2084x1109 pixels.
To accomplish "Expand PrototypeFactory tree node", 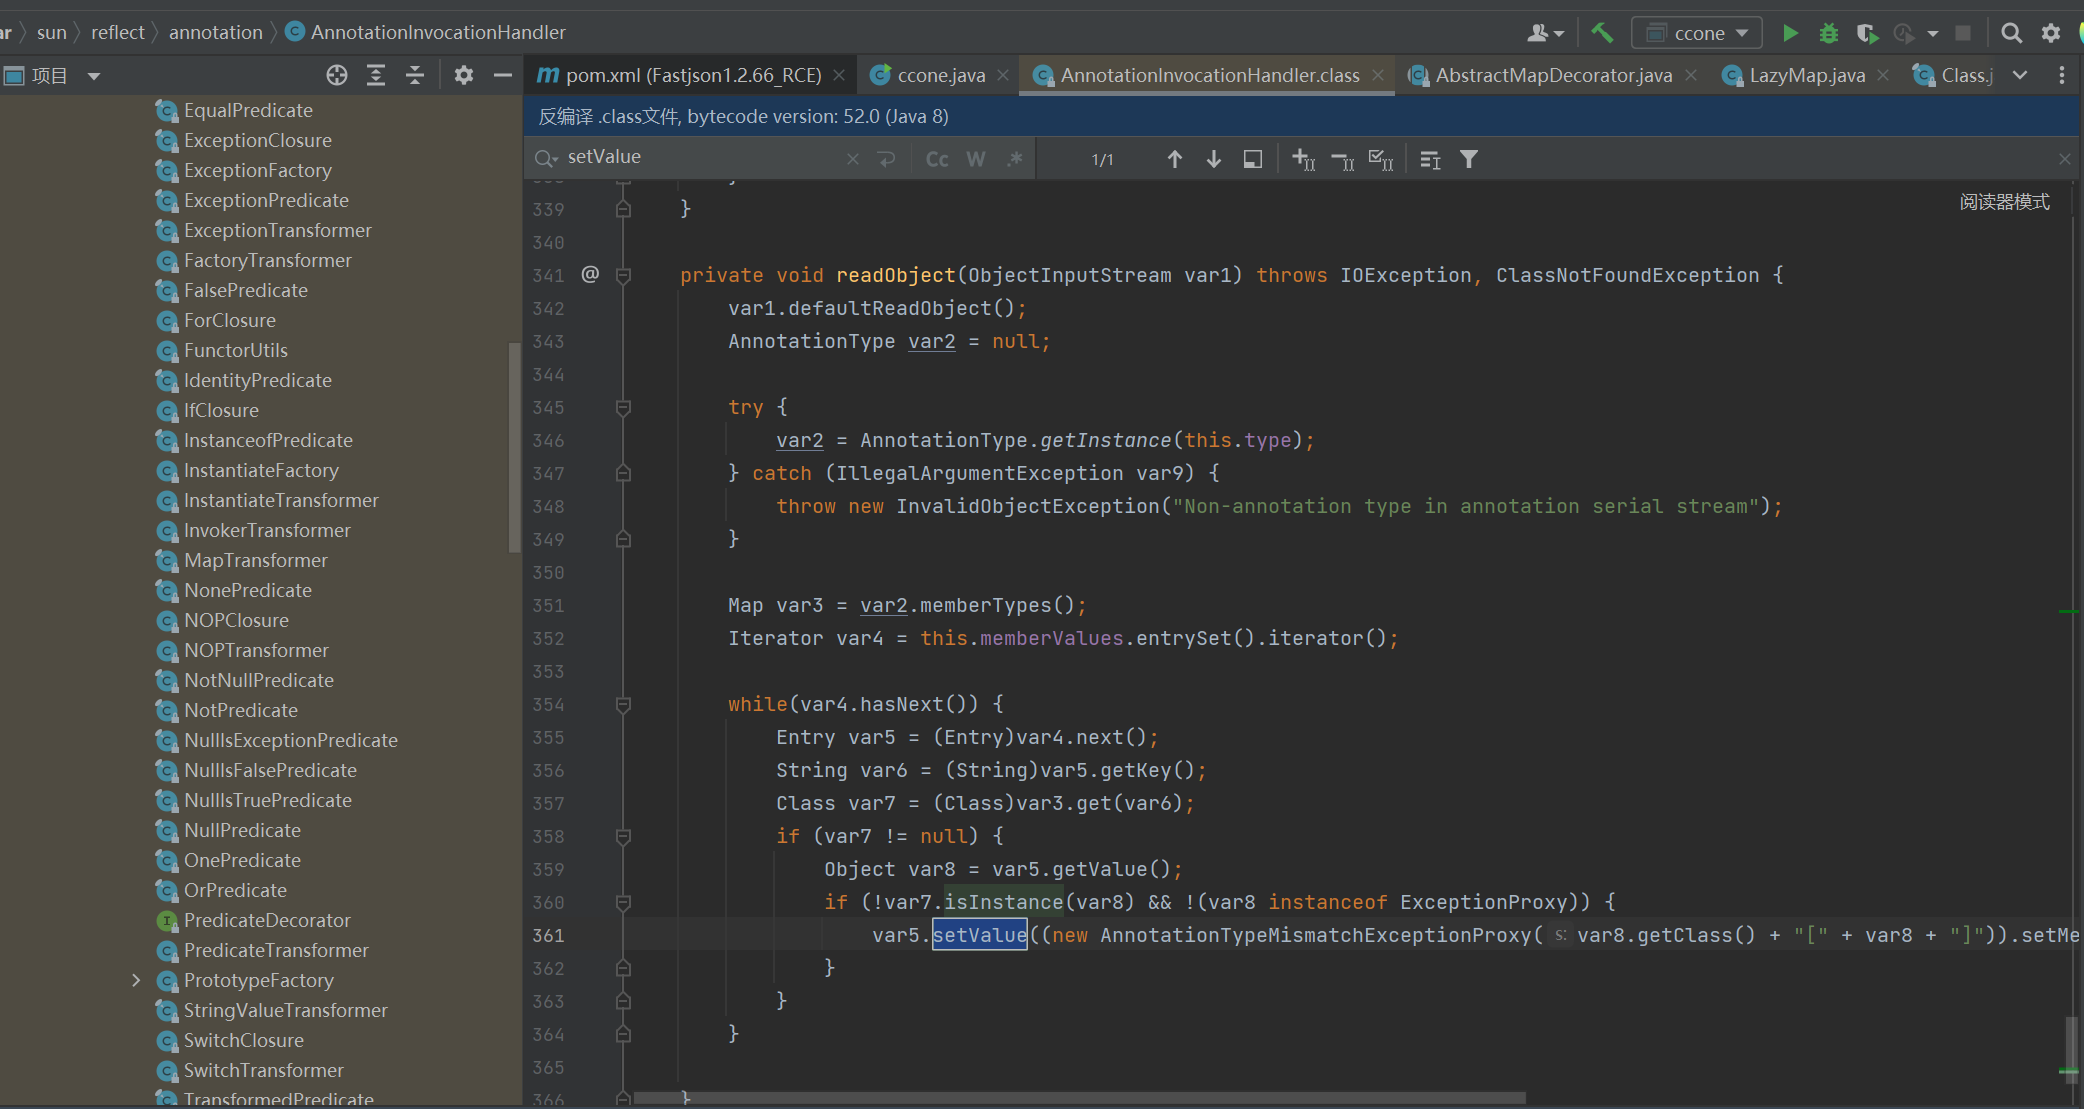I will [x=136, y=980].
